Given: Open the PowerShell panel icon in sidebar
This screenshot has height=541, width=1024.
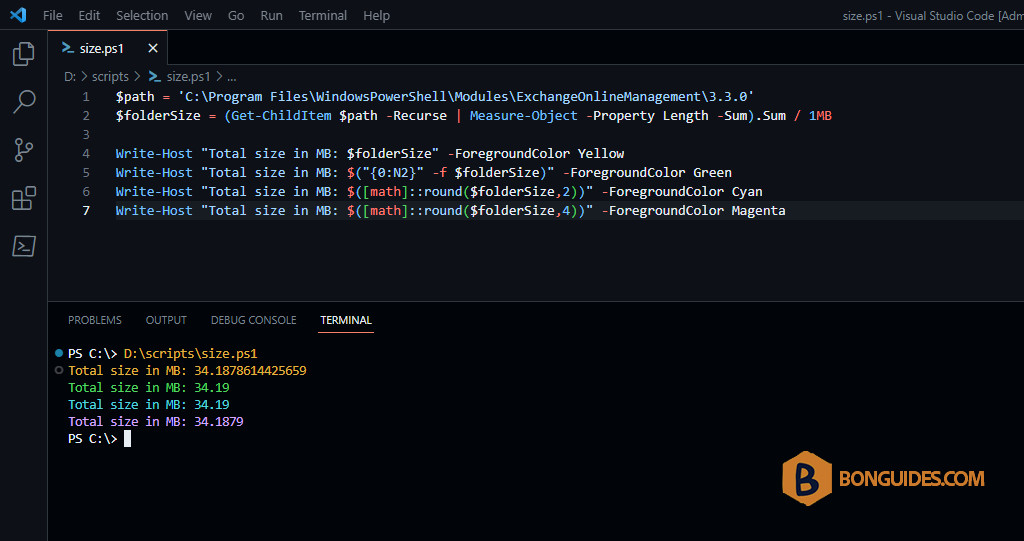Looking at the screenshot, I should [24, 246].
